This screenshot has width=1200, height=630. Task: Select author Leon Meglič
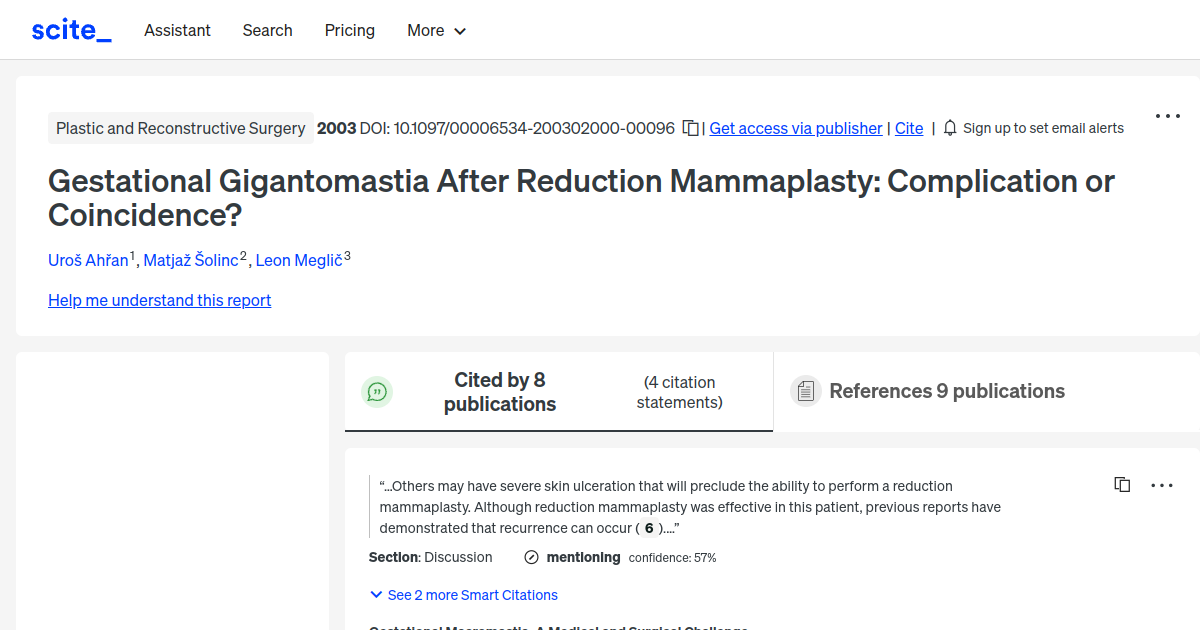click(298, 260)
